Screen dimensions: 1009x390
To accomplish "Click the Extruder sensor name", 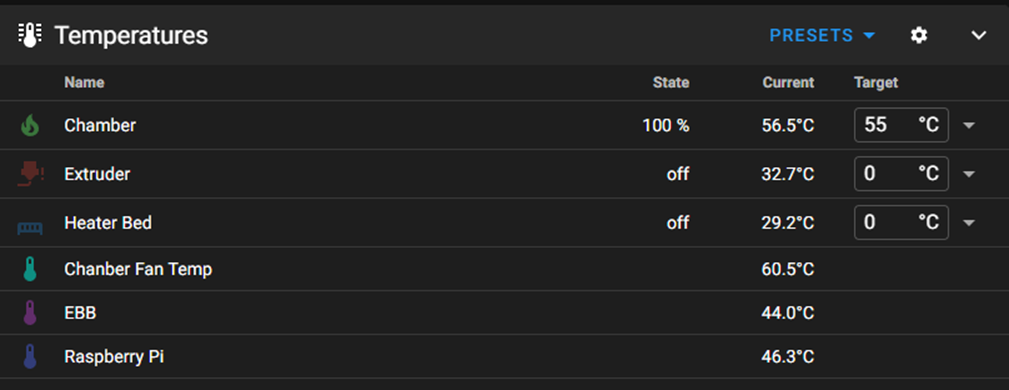I will pyautogui.click(x=97, y=174).
